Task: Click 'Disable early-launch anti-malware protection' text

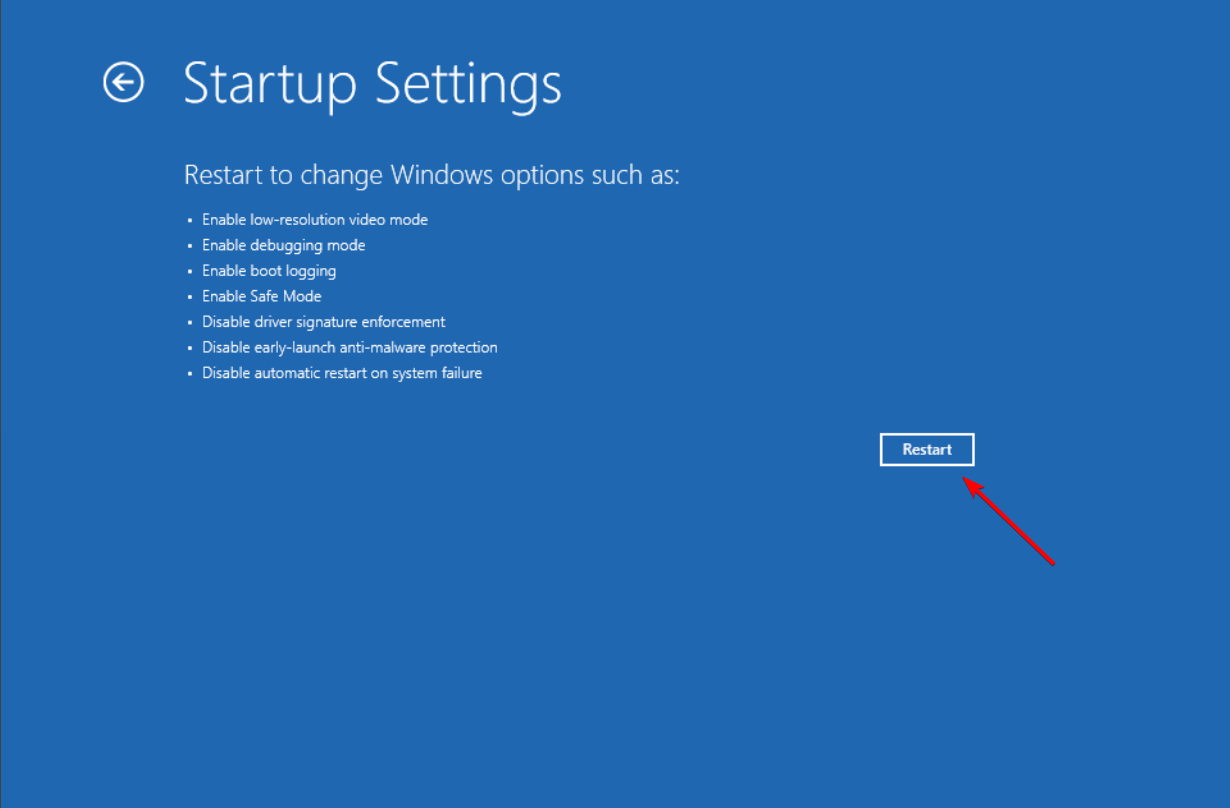Action: [x=350, y=347]
